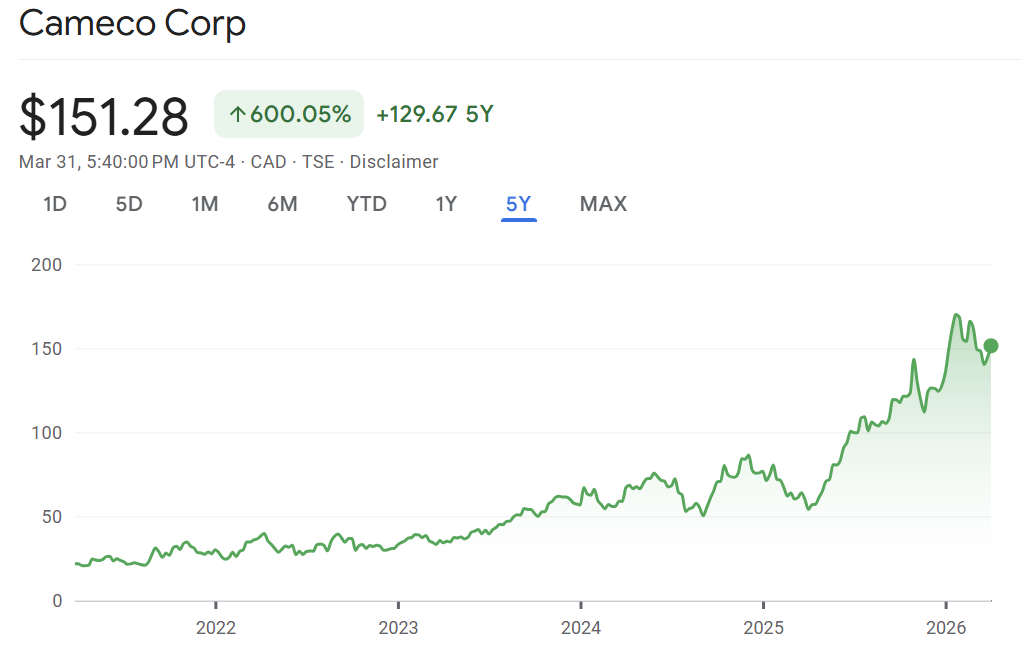1021x645 pixels.
Task: Open the Disclaimer link
Action: (393, 162)
